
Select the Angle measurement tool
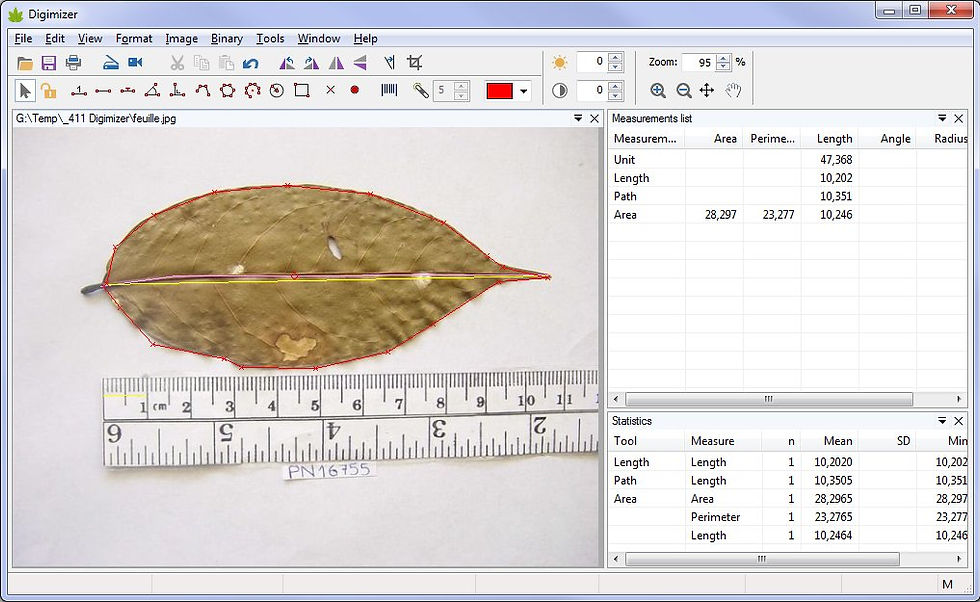[152, 90]
